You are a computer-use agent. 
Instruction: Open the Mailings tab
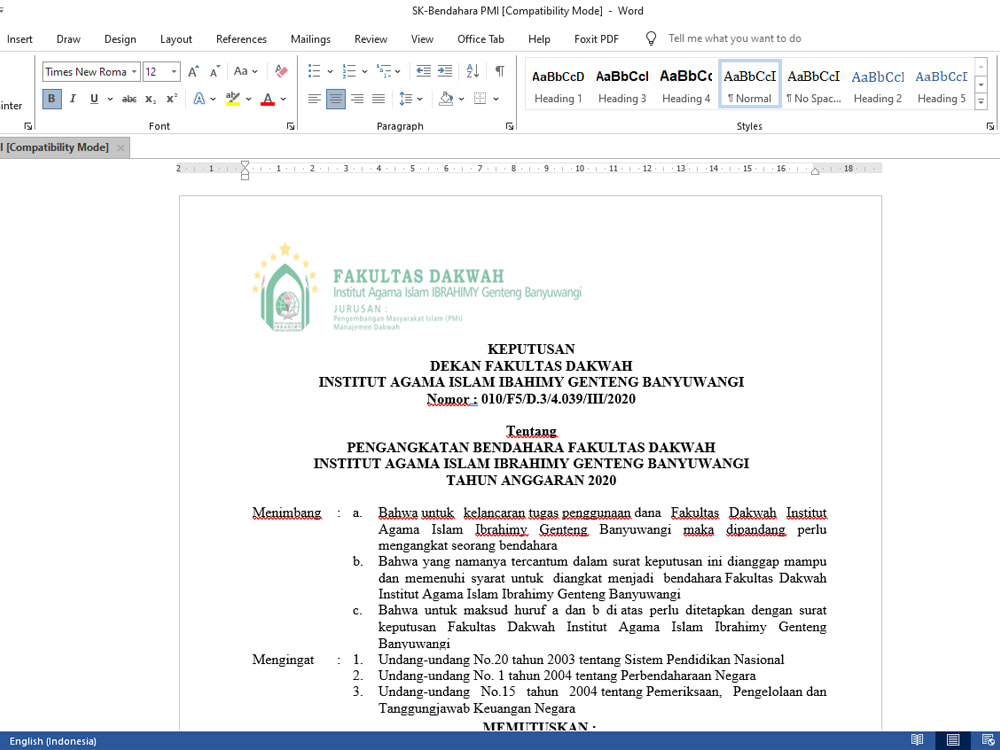click(311, 39)
